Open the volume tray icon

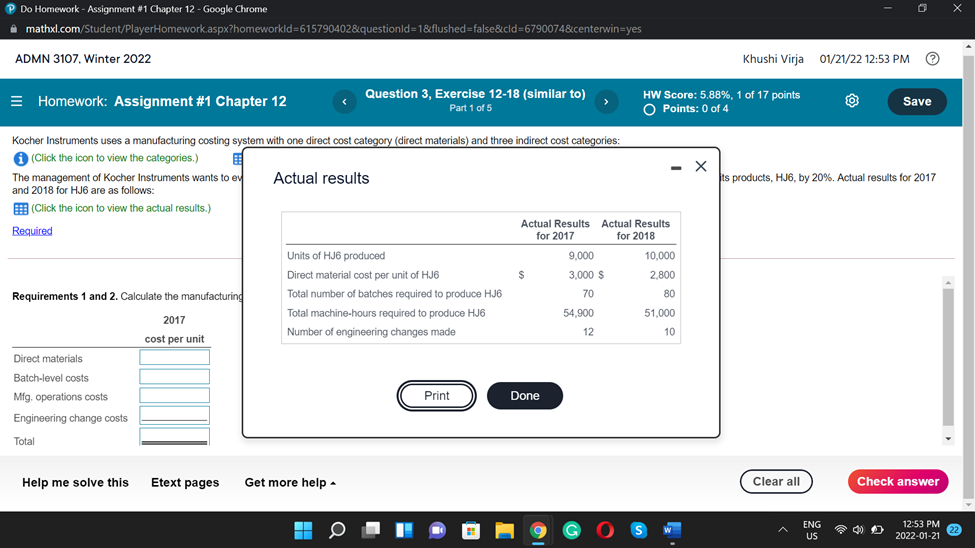858,530
